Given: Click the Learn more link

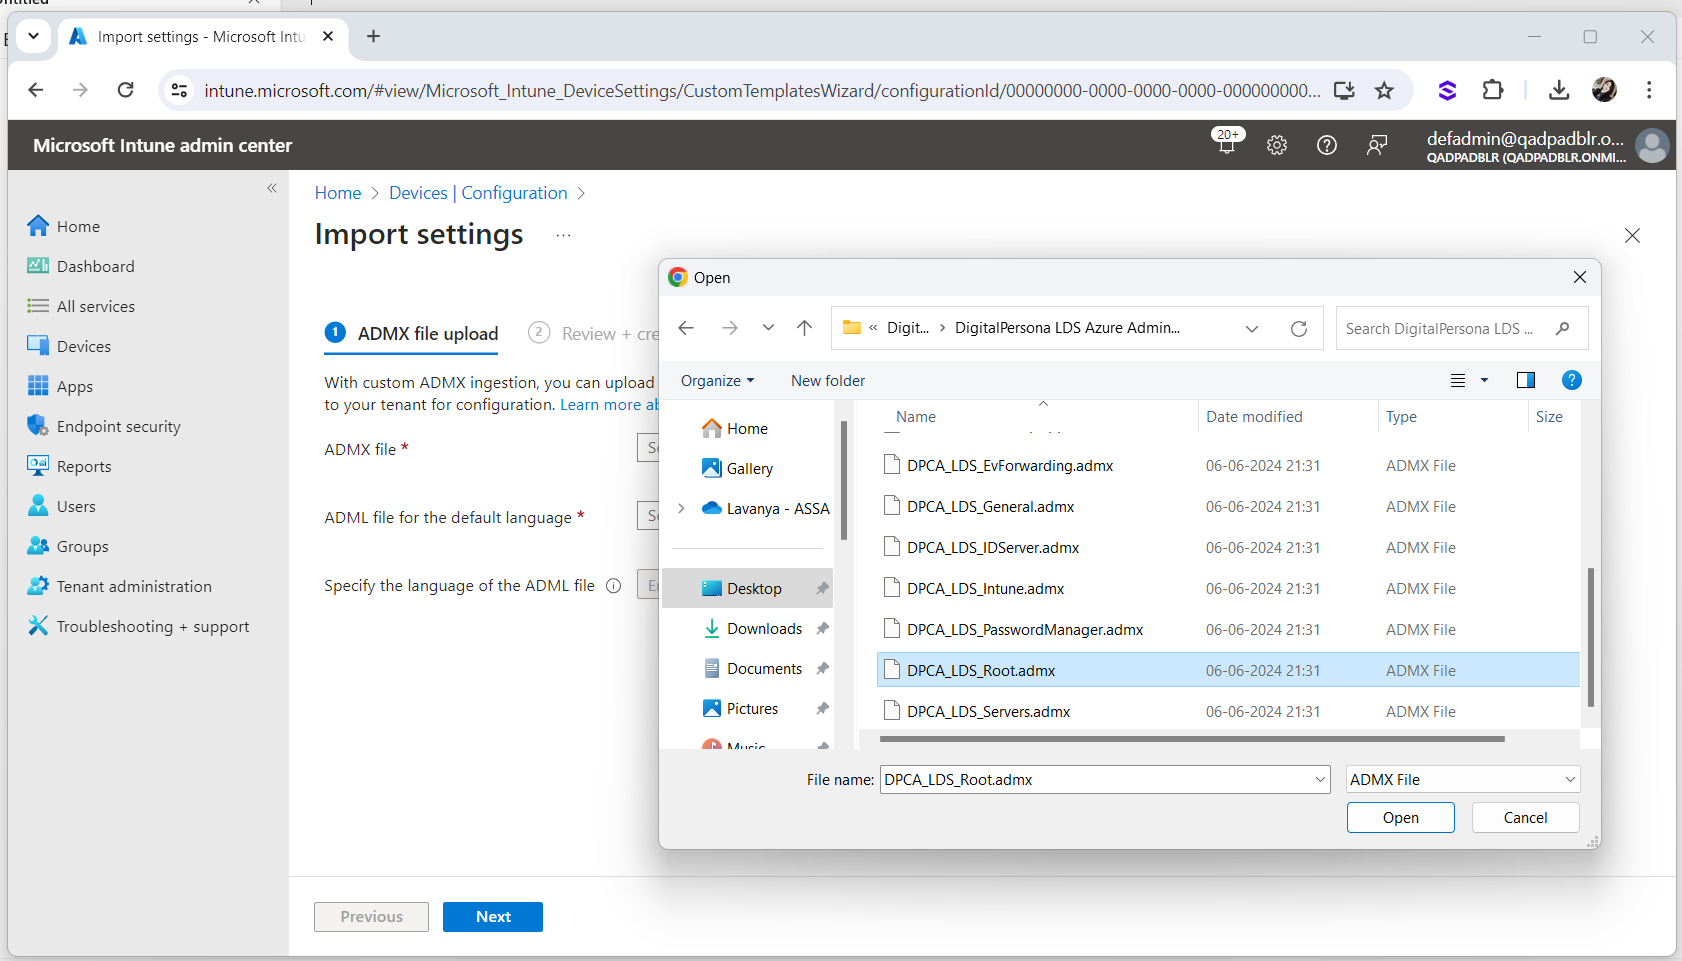Looking at the screenshot, I should tap(608, 404).
